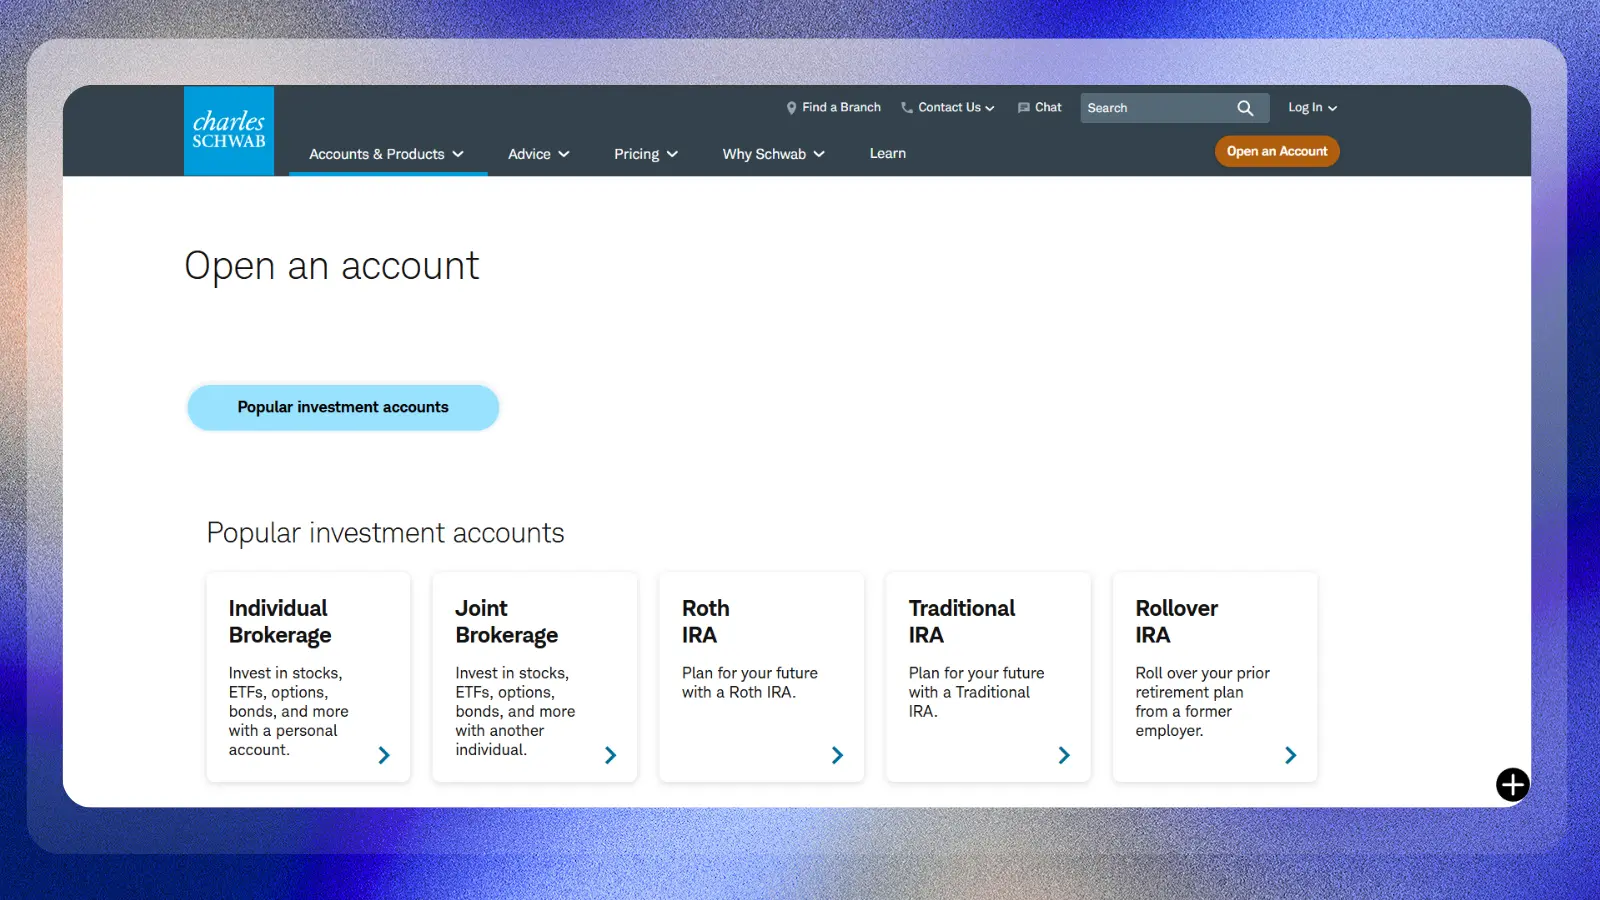Click the Individual Brokerage card heading
The width and height of the screenshot is (1600, 900).
pyautogui.click(x=280, y=622)
